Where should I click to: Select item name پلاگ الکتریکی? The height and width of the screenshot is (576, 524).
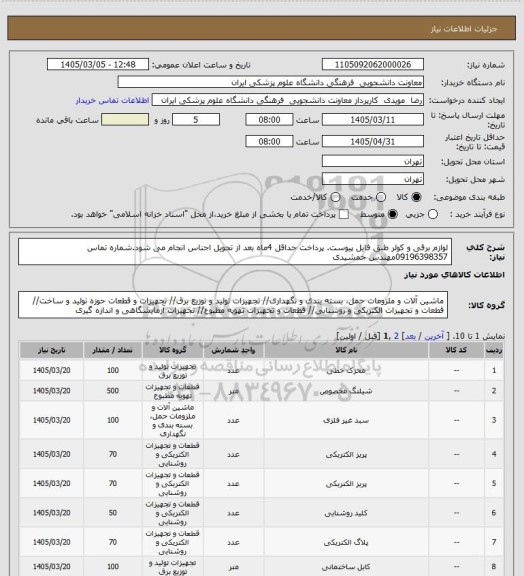pos(346,543)
